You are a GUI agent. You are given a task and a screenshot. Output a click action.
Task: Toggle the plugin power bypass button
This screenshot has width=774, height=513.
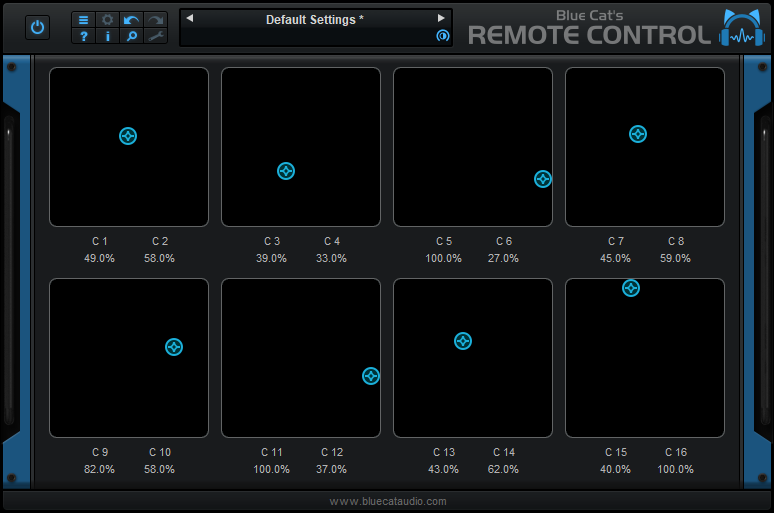coord(37,28)
